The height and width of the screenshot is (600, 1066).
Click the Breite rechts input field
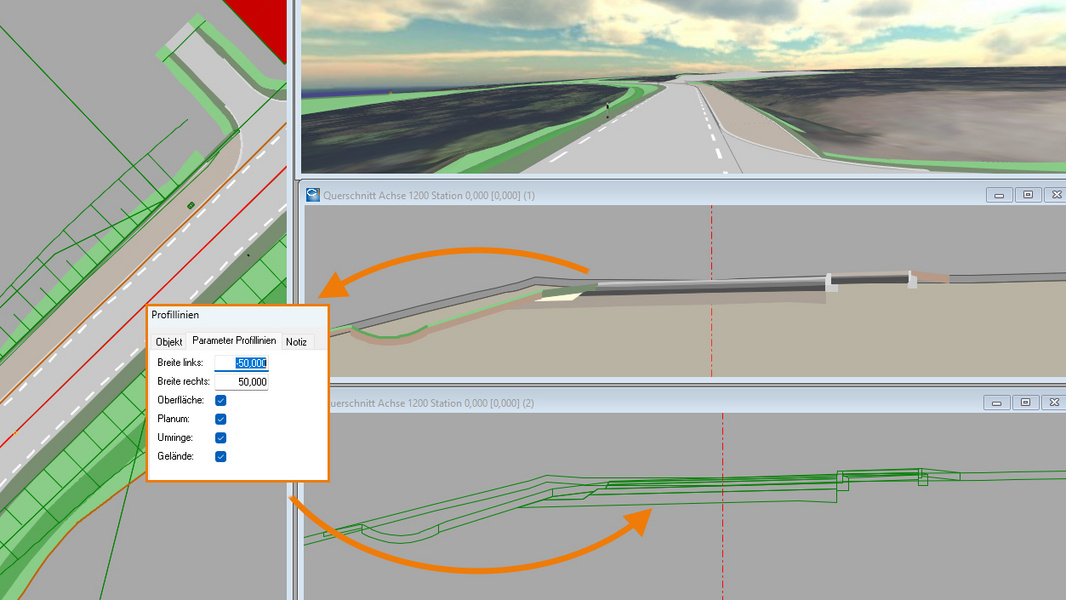241,382
